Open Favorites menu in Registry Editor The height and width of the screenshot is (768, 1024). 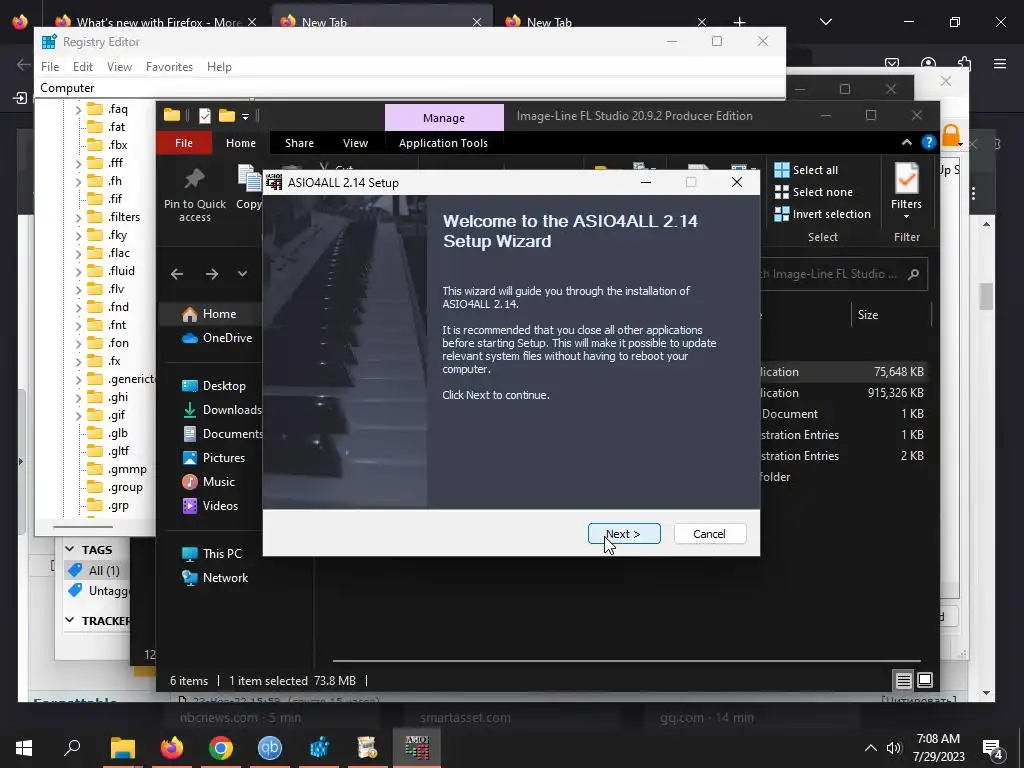click(169, 67)
